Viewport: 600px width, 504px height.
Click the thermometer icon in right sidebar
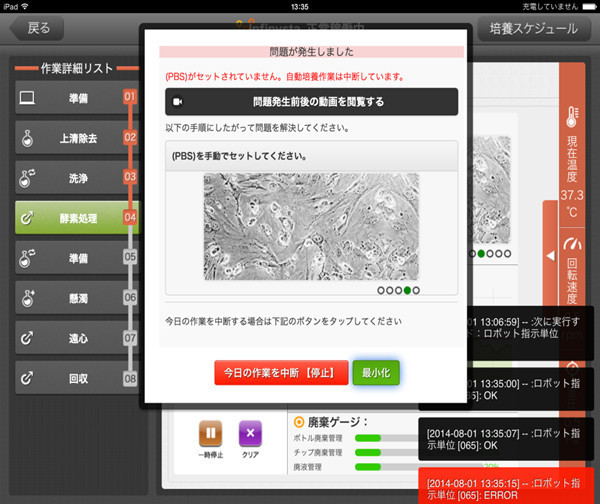572,117
